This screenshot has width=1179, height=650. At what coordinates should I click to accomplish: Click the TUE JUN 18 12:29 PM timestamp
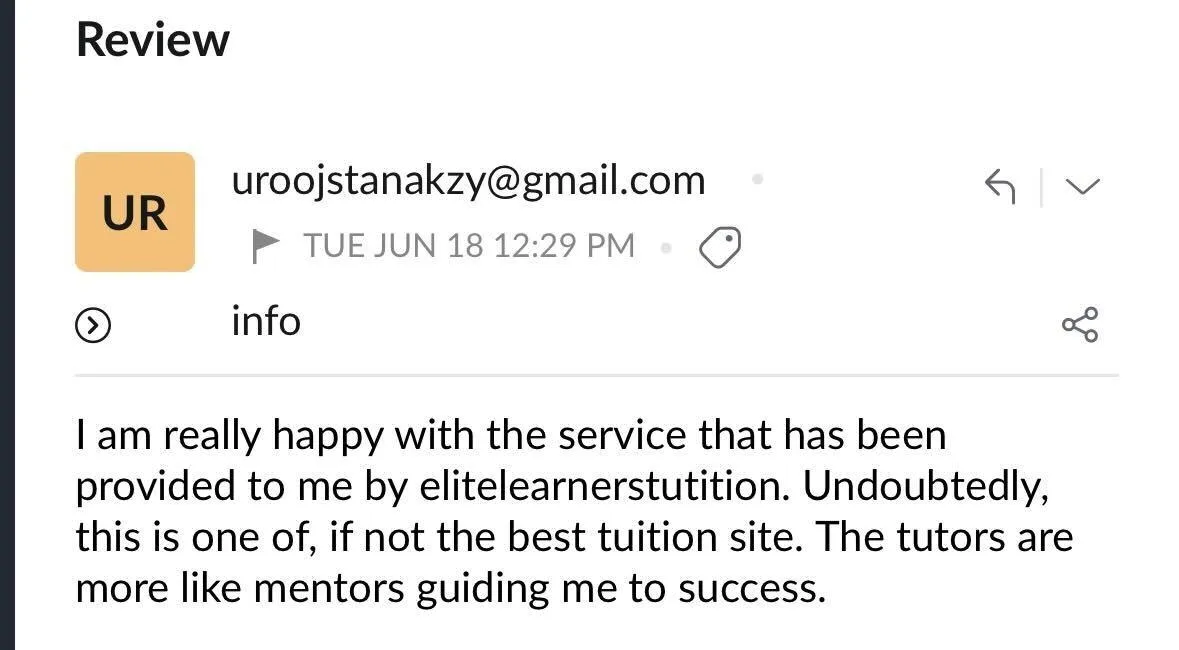point(469,246)
